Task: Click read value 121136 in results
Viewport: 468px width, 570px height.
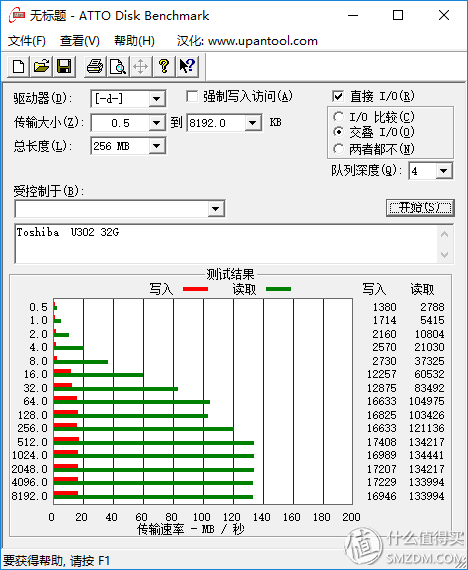Action: tap(427, 428)
